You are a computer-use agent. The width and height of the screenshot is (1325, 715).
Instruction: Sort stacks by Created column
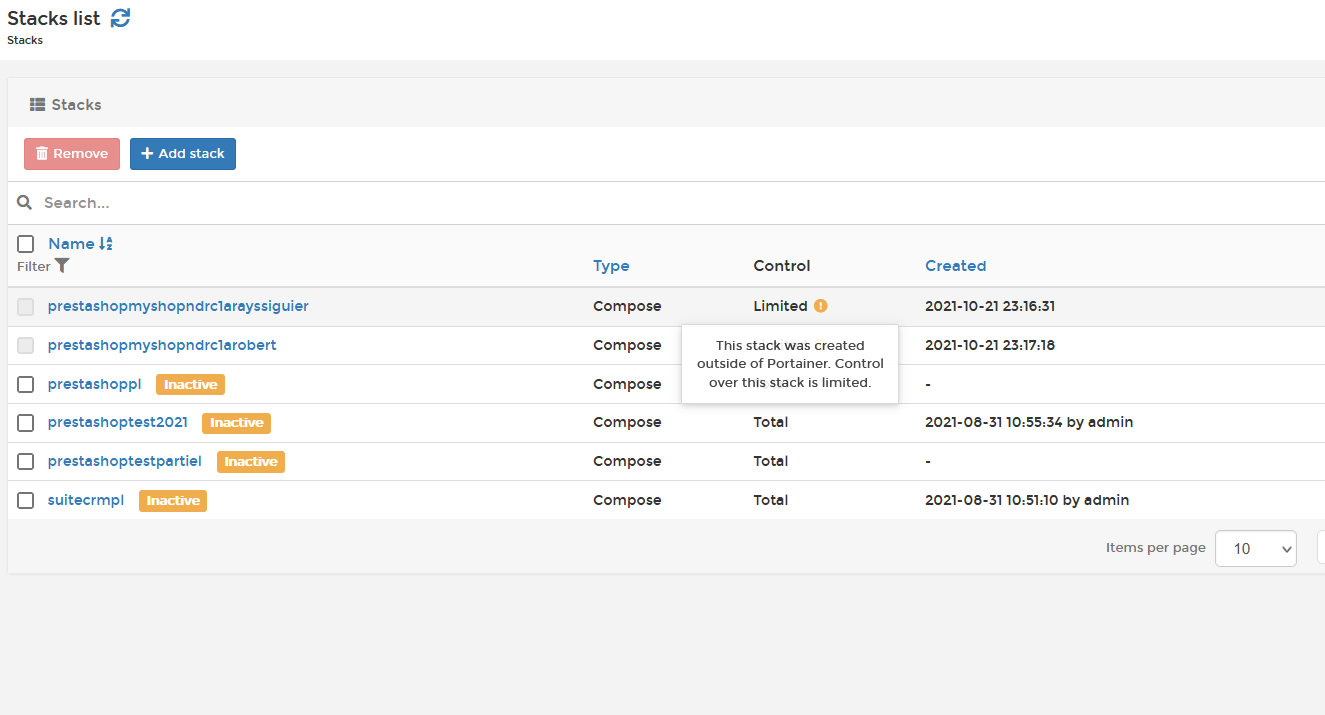955,266
